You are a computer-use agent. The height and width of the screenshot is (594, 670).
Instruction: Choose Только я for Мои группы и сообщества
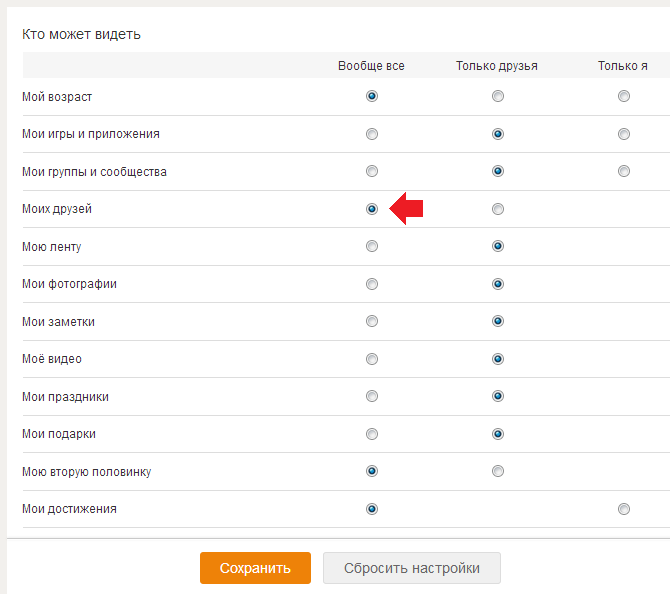click(x=624, y=171)
